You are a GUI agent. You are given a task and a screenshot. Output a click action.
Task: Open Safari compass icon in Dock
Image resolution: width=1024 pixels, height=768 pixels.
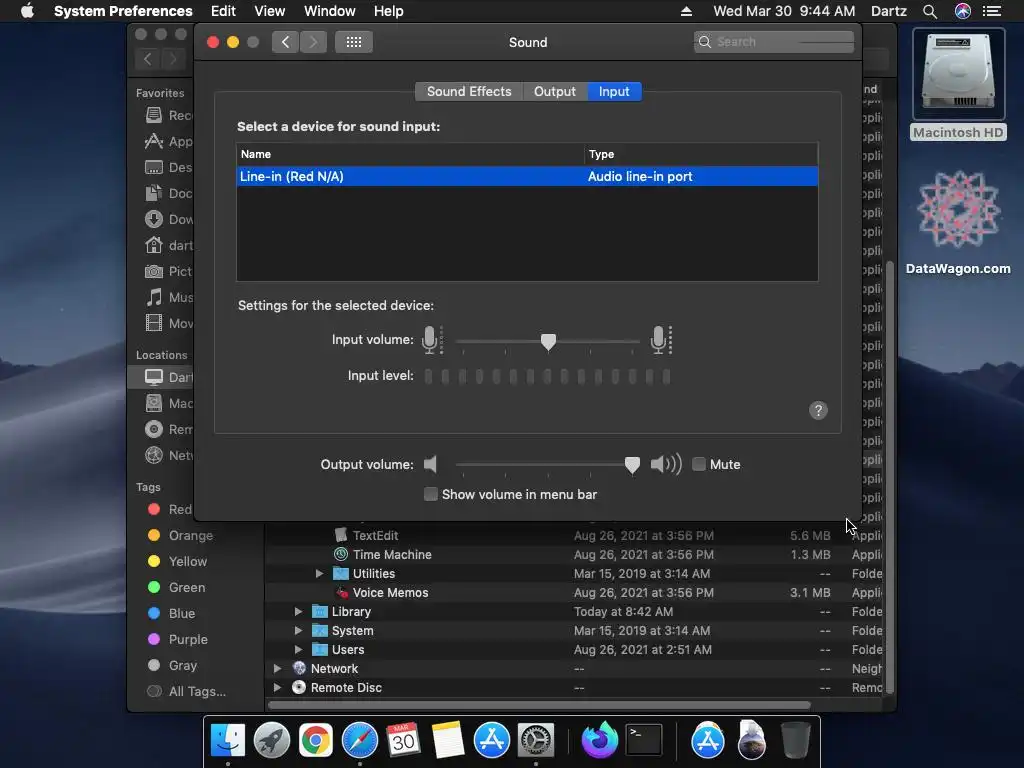pyautogui.click(x=360, y=740)
